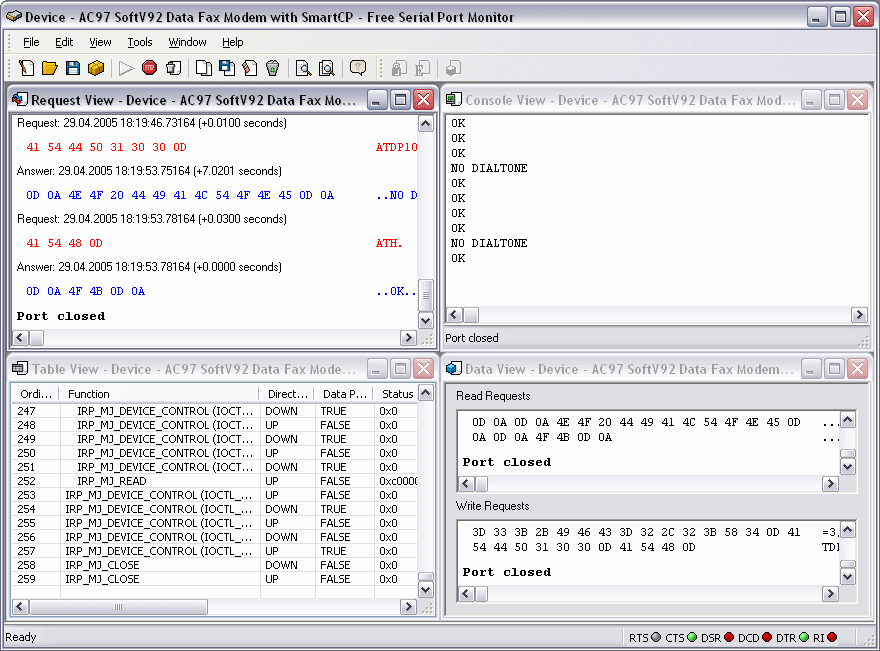The width and height of the screenshot is (880, 651).
Task: Sort table by Status column header
Action: tap(397, 394)
